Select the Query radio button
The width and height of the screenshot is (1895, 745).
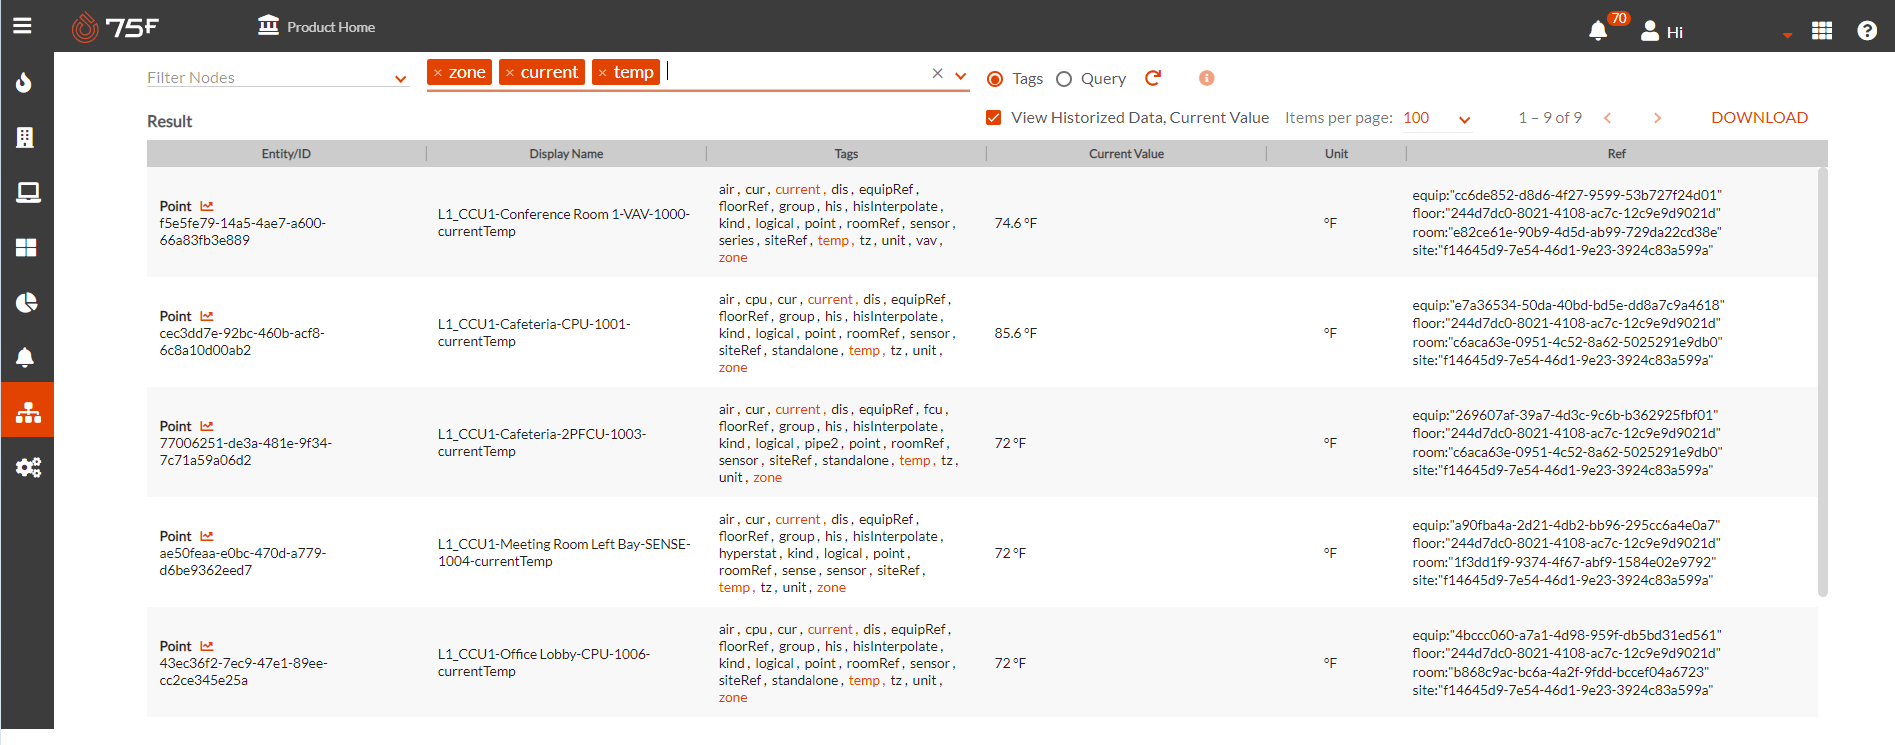tap(1064, 79)
